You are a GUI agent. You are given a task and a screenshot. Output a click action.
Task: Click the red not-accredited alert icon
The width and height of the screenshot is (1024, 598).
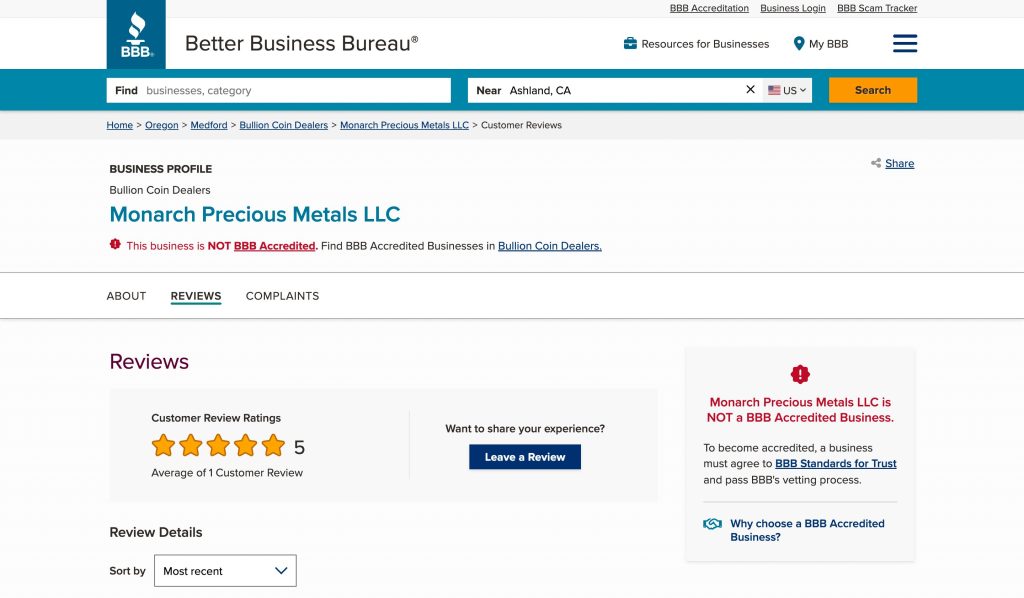[115, 245]
